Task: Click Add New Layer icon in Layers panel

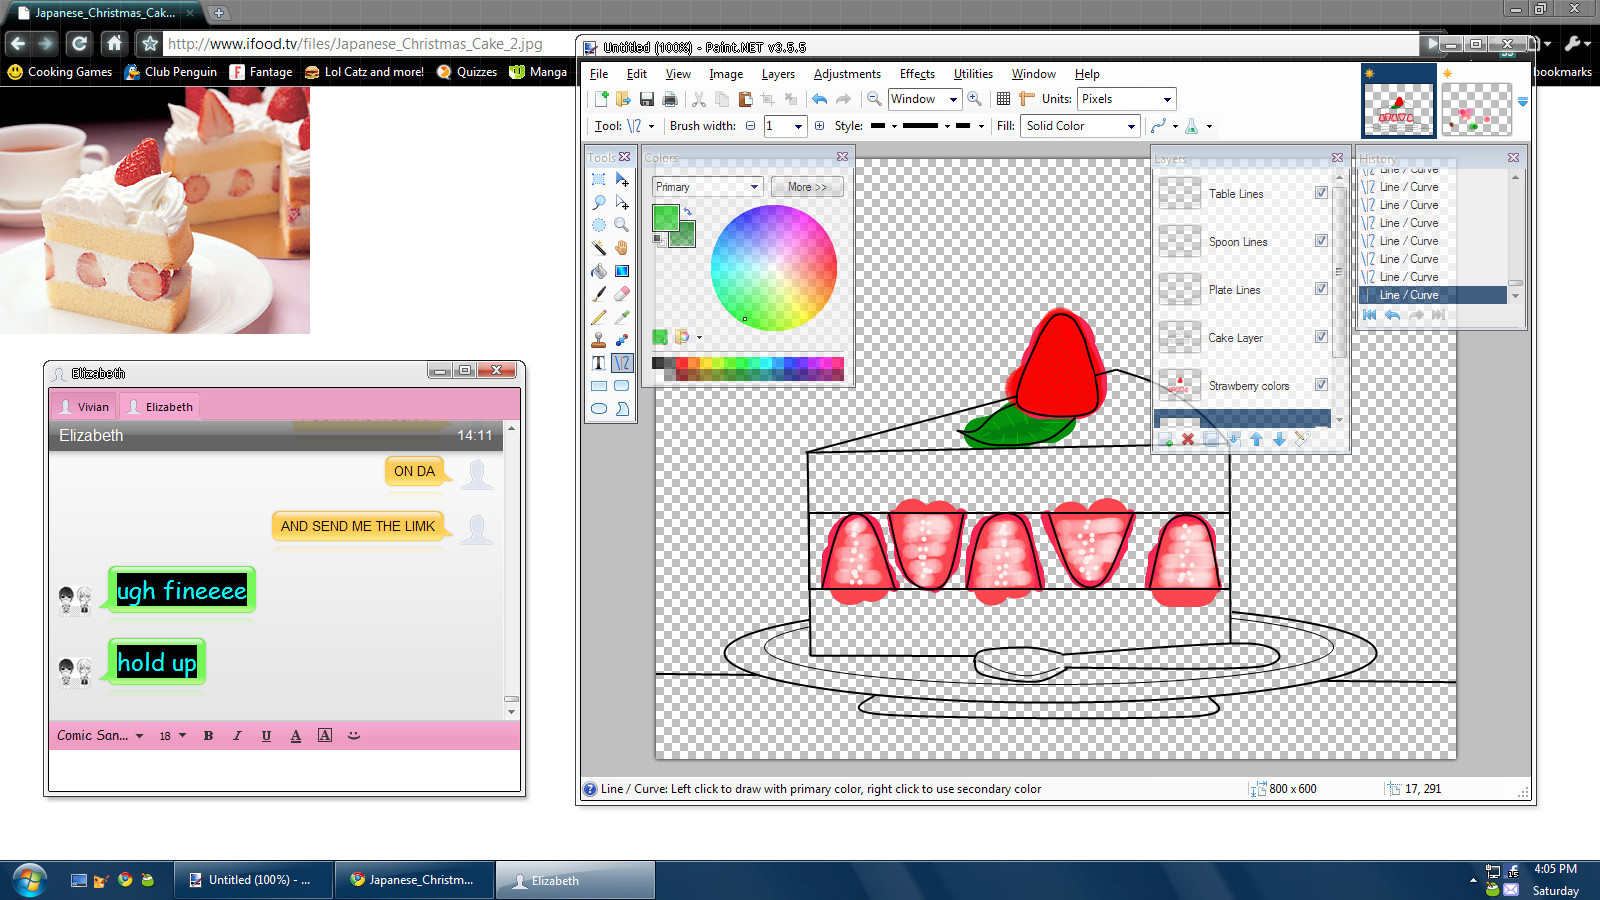Action: [1166, 439]
